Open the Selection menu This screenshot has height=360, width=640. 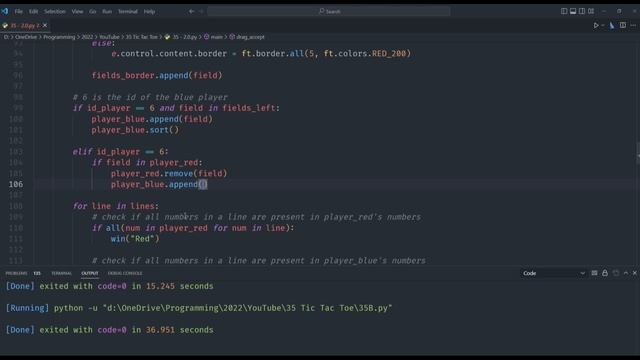(x=55, y=11)
